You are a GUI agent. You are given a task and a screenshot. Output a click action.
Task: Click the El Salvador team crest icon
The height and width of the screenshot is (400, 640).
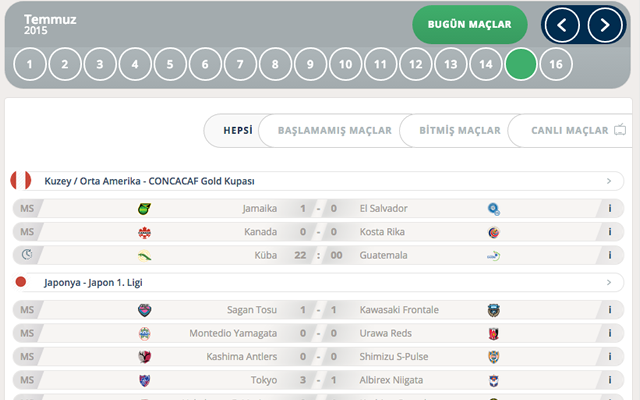(x=494, y=209)
